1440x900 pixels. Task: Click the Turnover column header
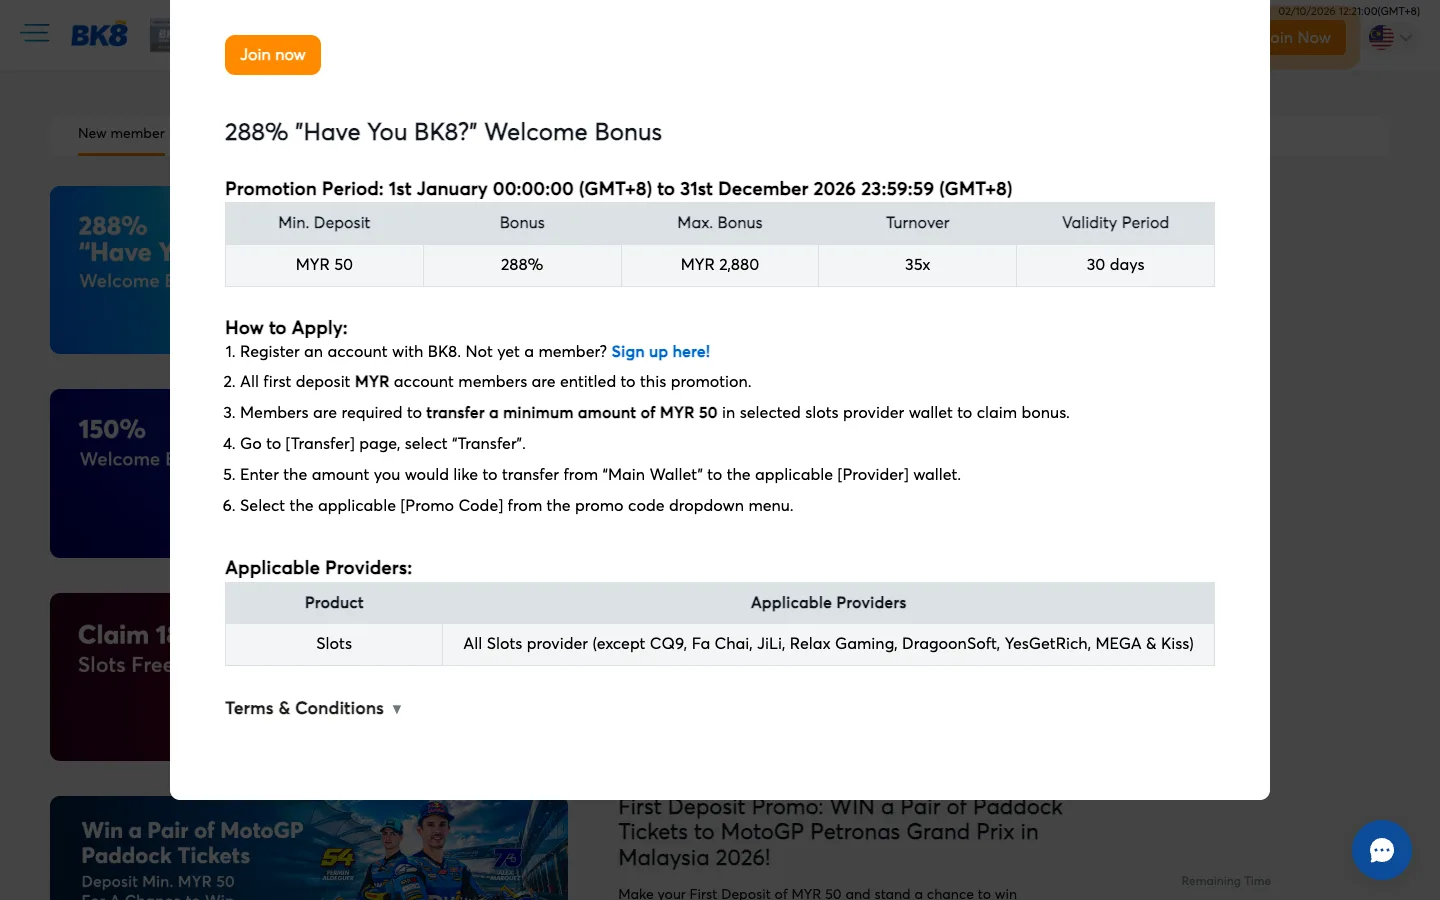[x=917, y=223]
